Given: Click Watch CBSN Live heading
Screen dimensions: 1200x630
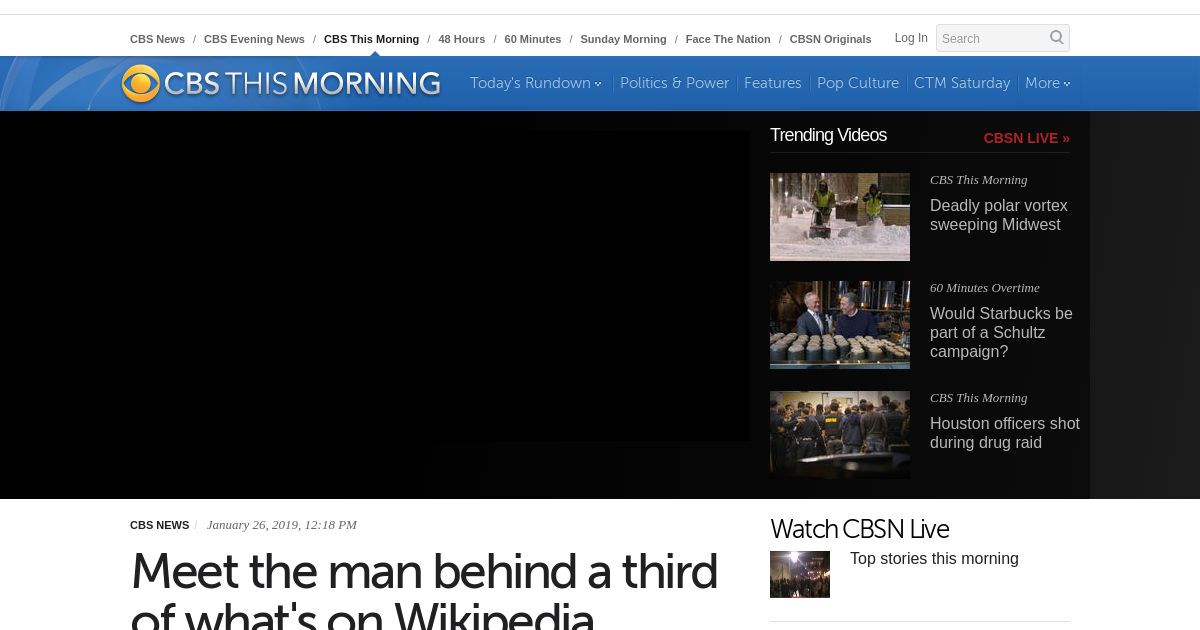Looking at the screenshot, I should click(859, 529).
